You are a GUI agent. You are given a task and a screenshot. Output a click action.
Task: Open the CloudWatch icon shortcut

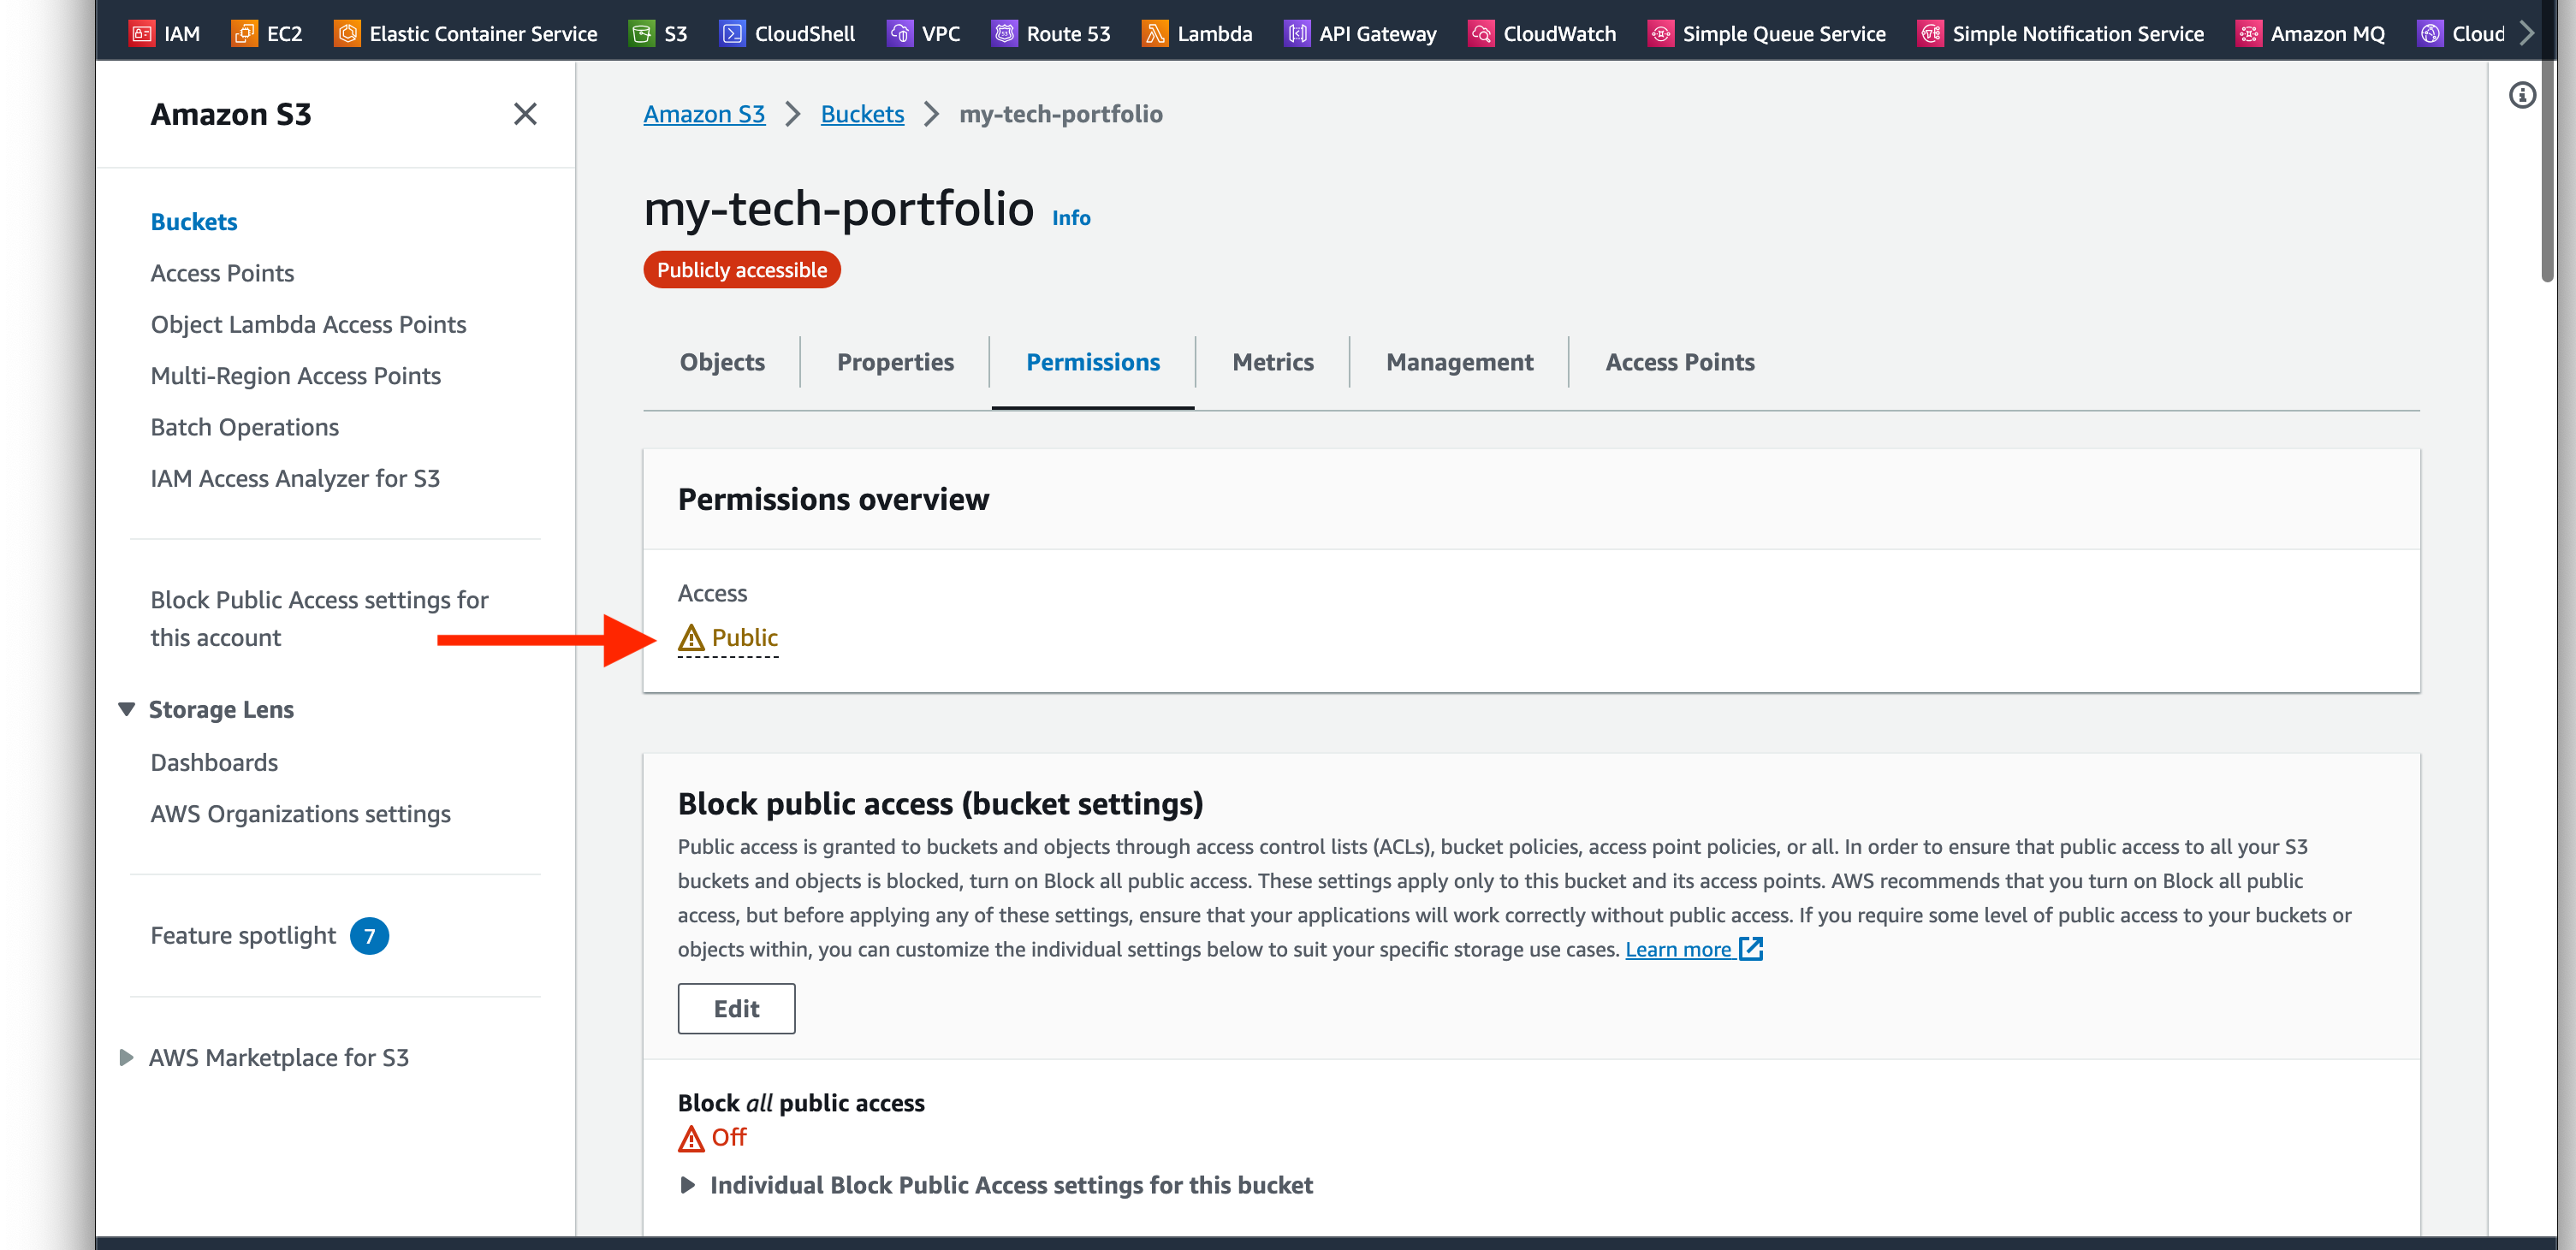point(1481,33)
